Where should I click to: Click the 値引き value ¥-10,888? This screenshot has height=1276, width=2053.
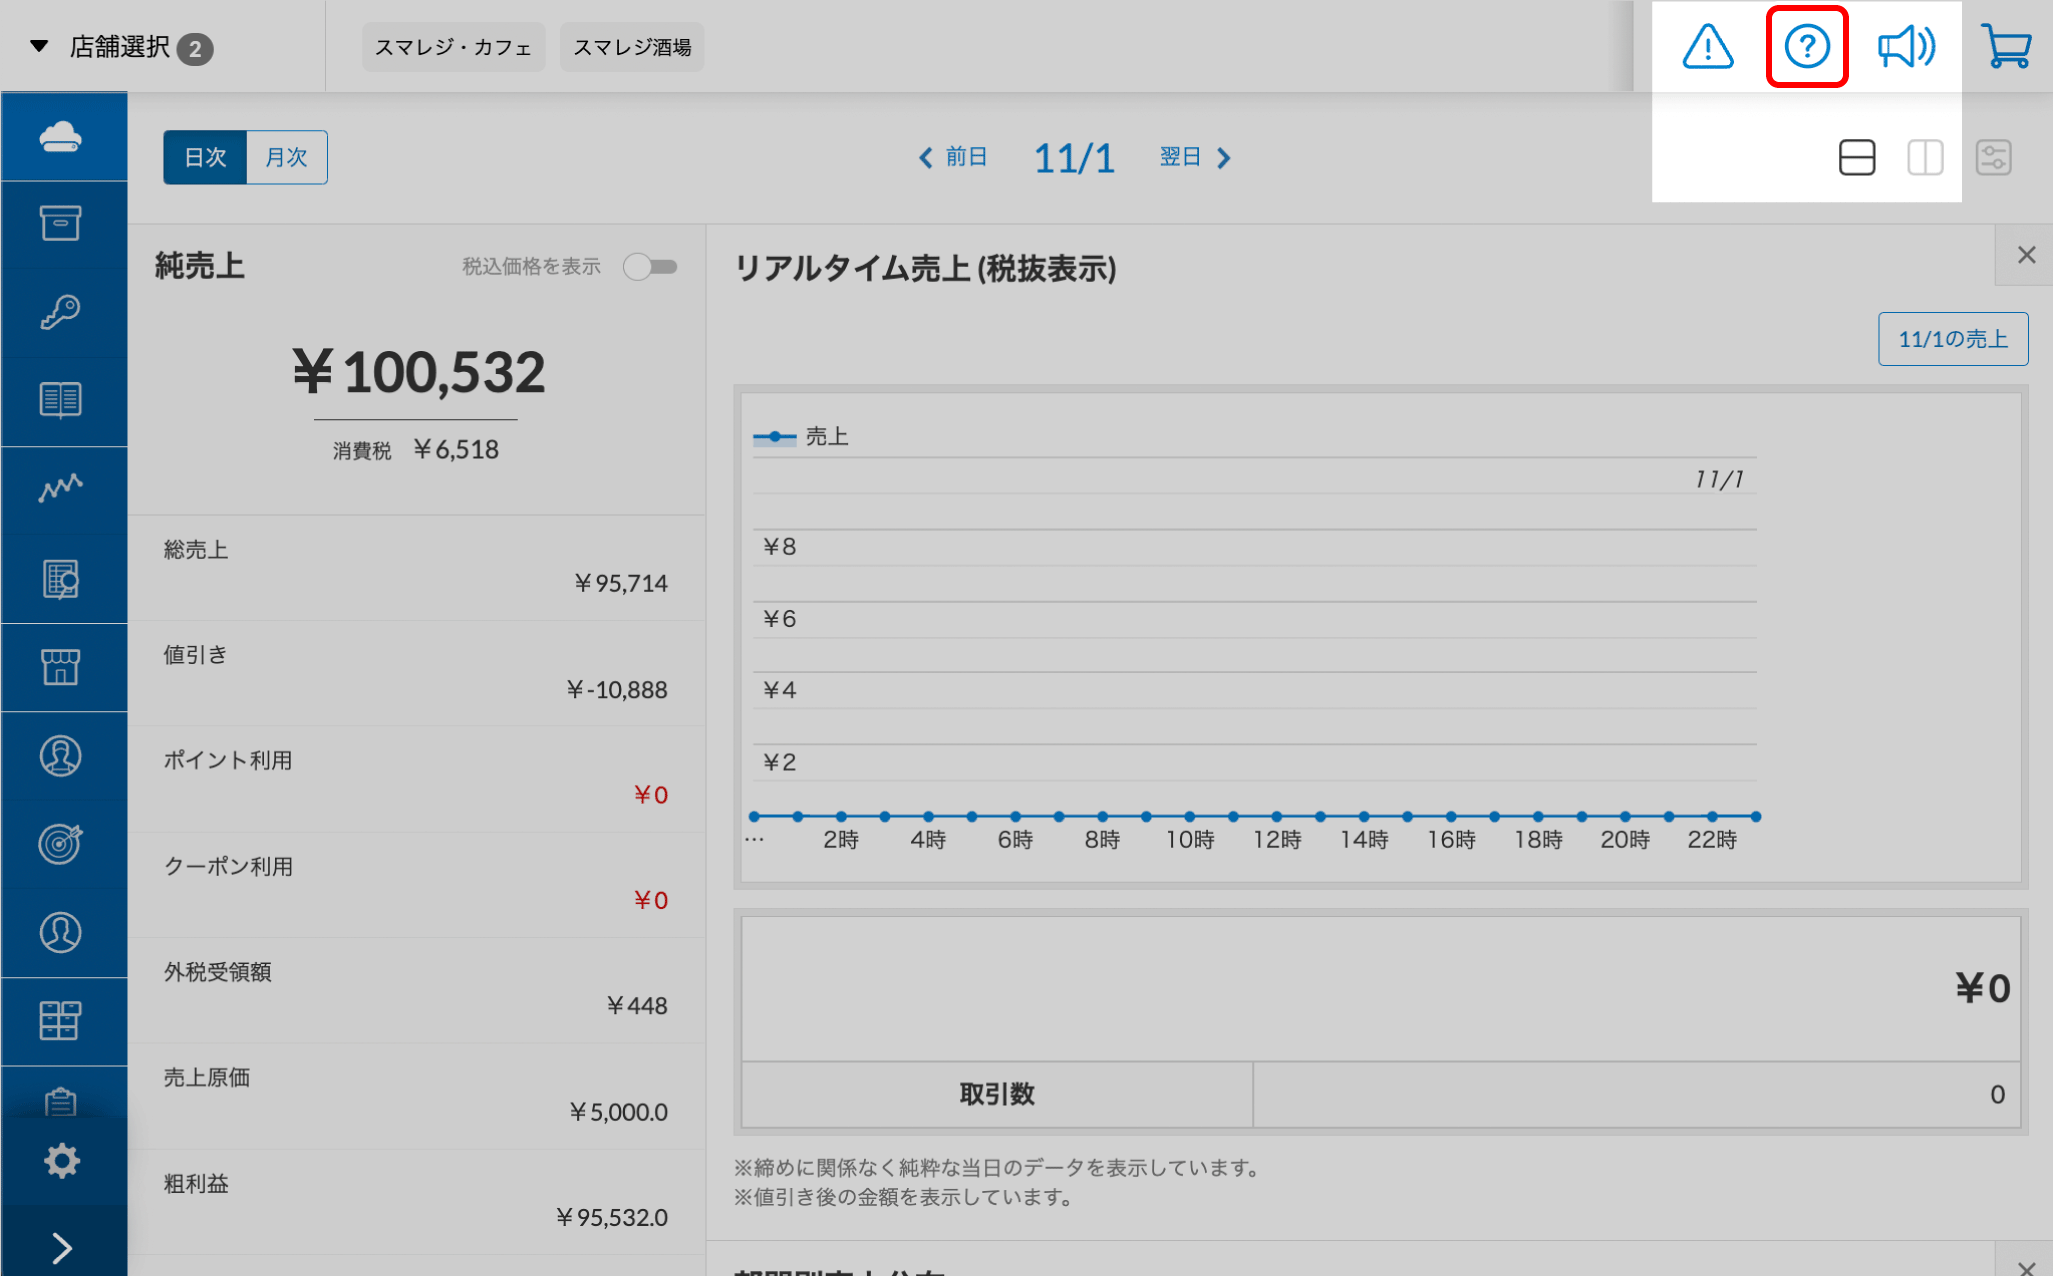point(616,689)
